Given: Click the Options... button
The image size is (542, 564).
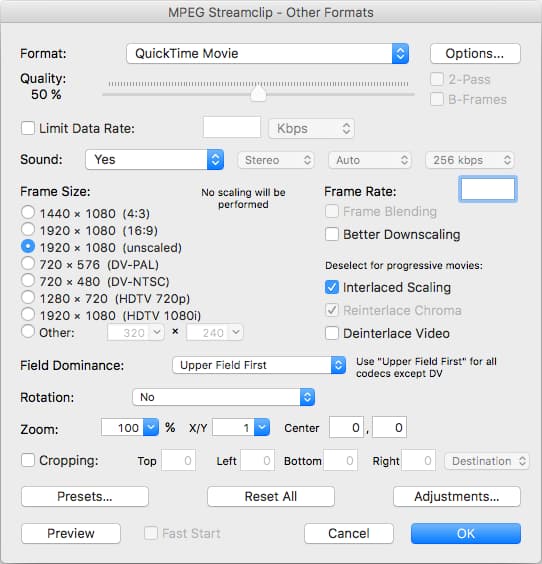Looking at the screenshot, I should coord(475,54).
